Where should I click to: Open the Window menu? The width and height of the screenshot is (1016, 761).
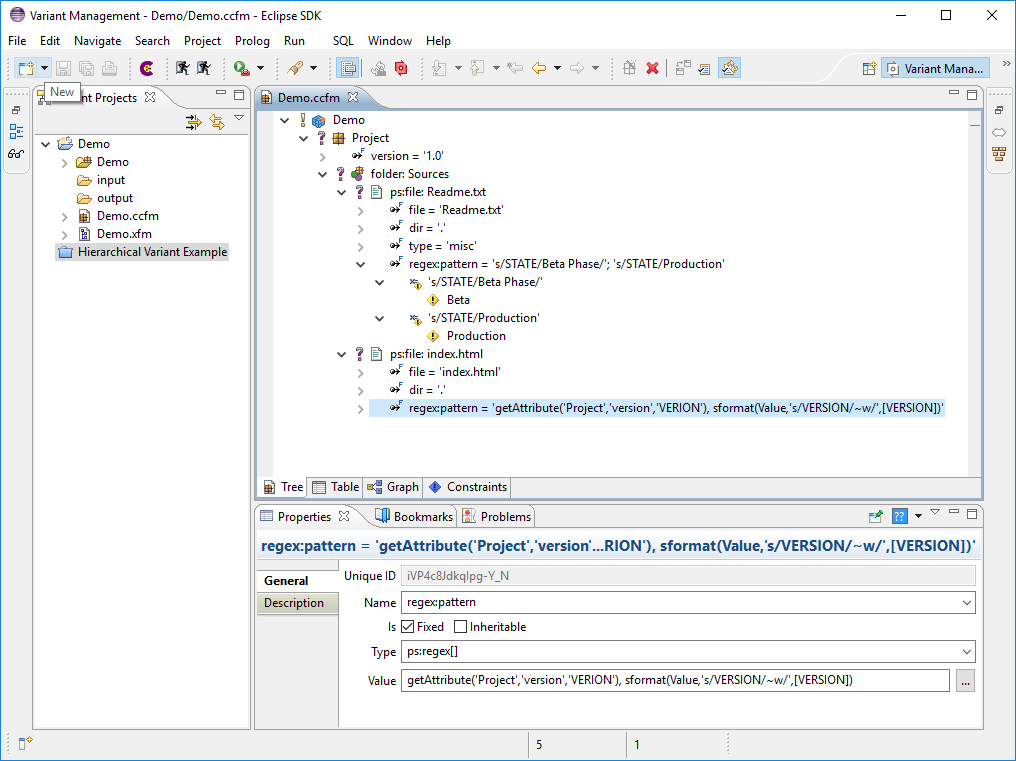389,41
